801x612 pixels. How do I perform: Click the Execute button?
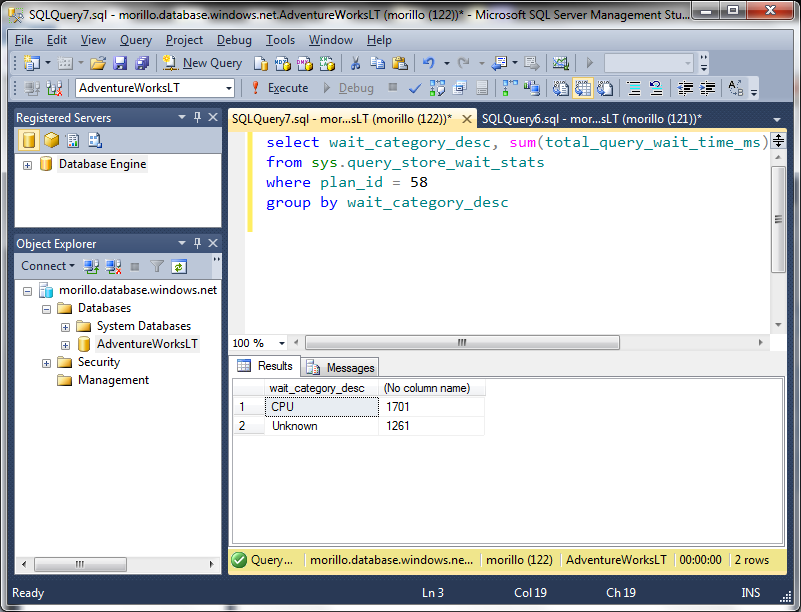coord(280,88)
